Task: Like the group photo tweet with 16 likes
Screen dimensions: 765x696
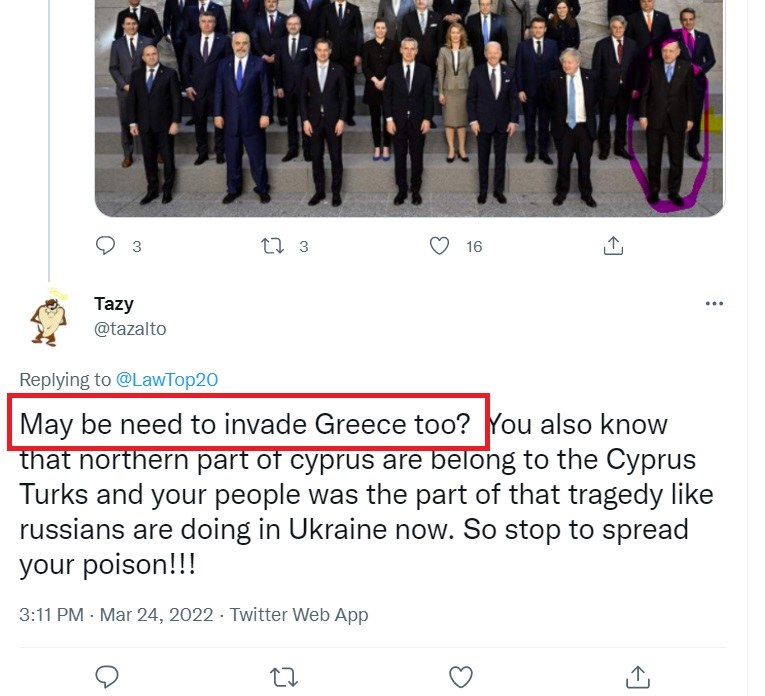Action: click(439, 245)
